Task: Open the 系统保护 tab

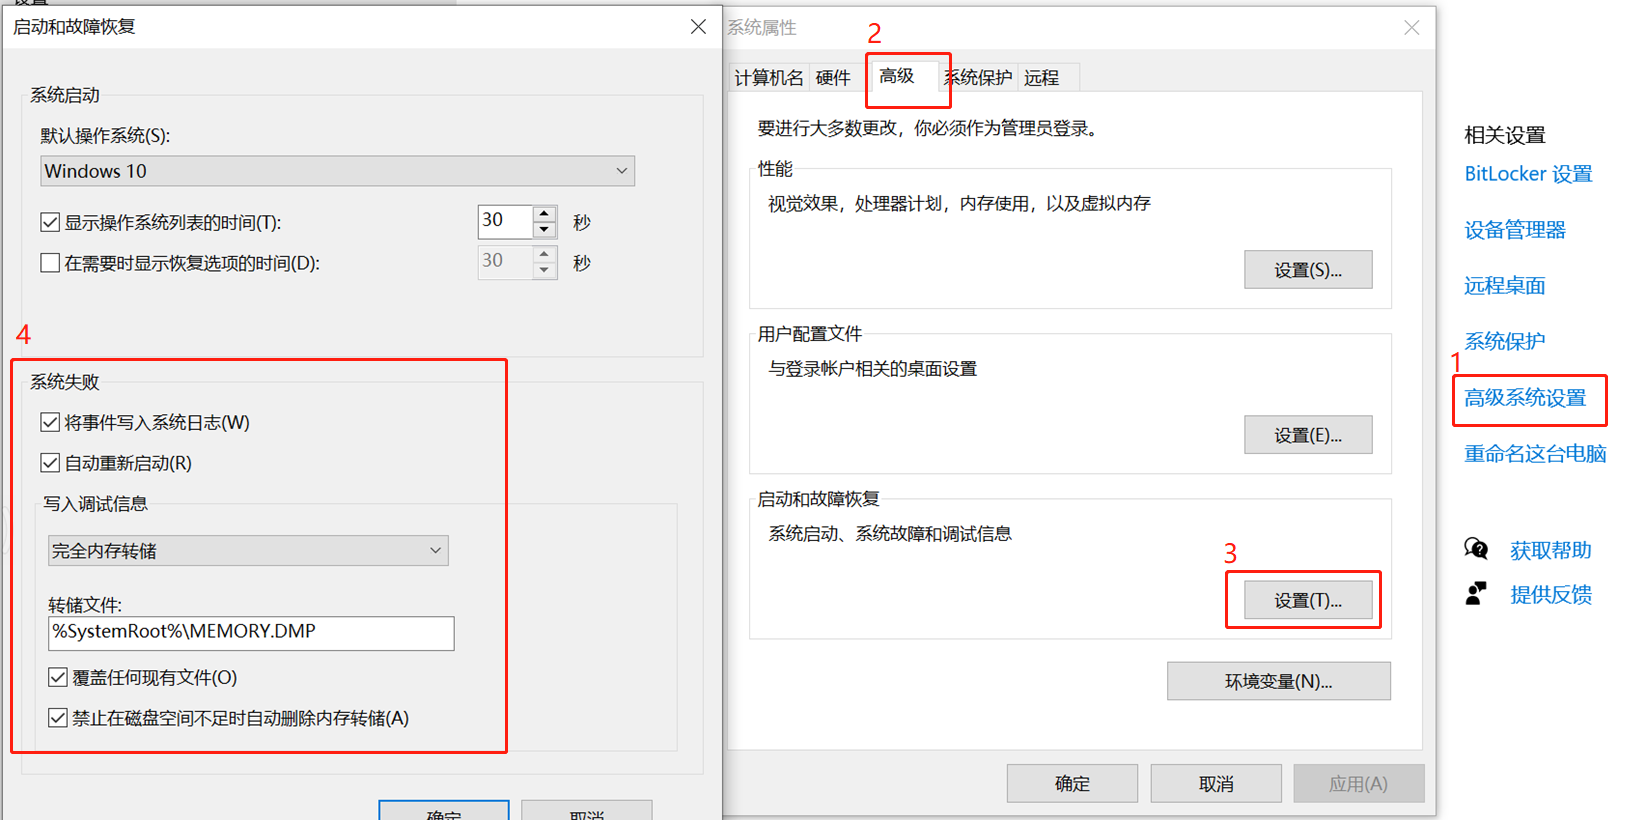Action: coord(978,78)
